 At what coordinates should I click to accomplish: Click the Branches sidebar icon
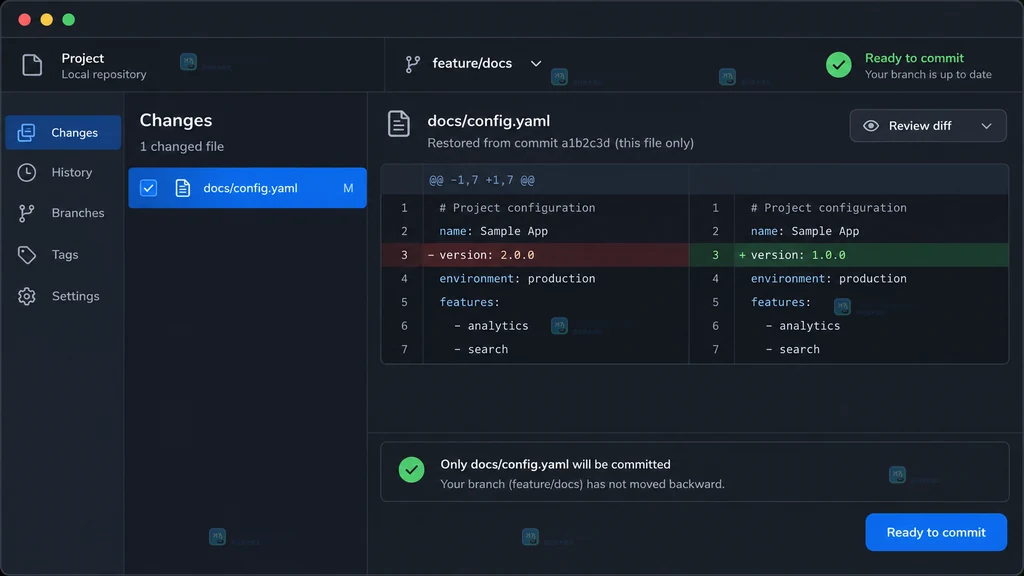click(26, 213)
